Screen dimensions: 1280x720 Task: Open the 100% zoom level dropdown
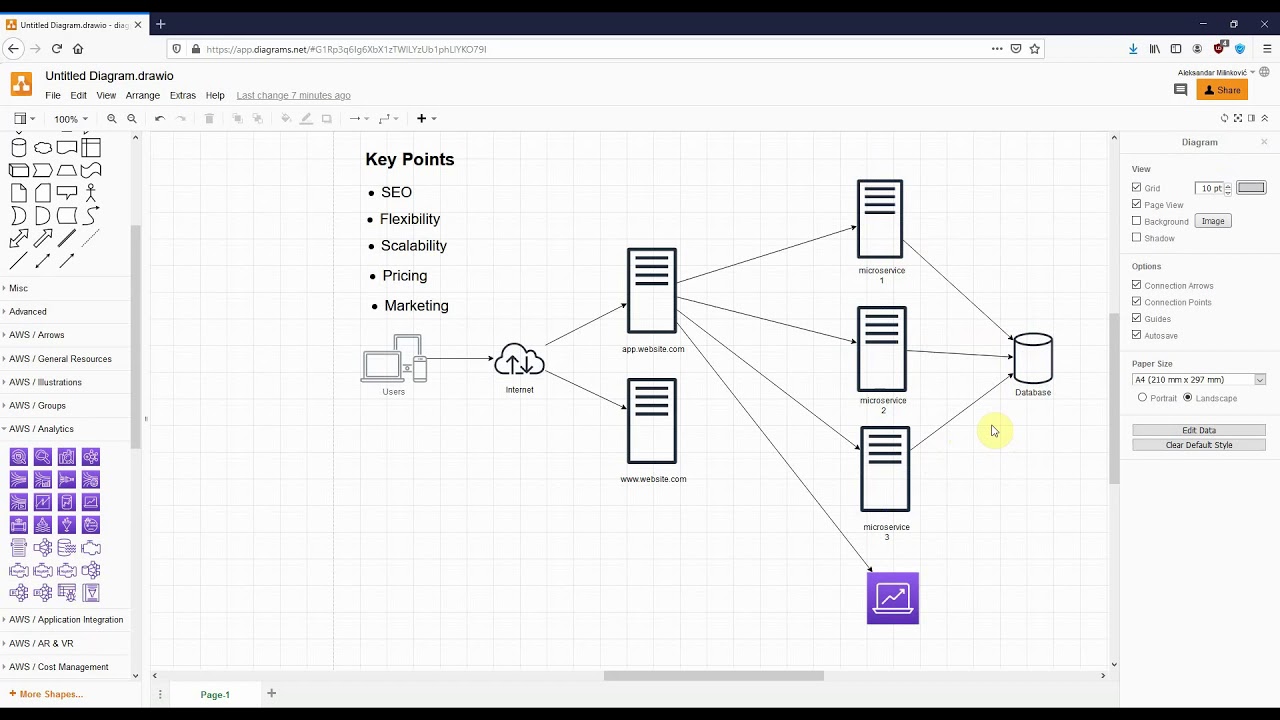70,119
